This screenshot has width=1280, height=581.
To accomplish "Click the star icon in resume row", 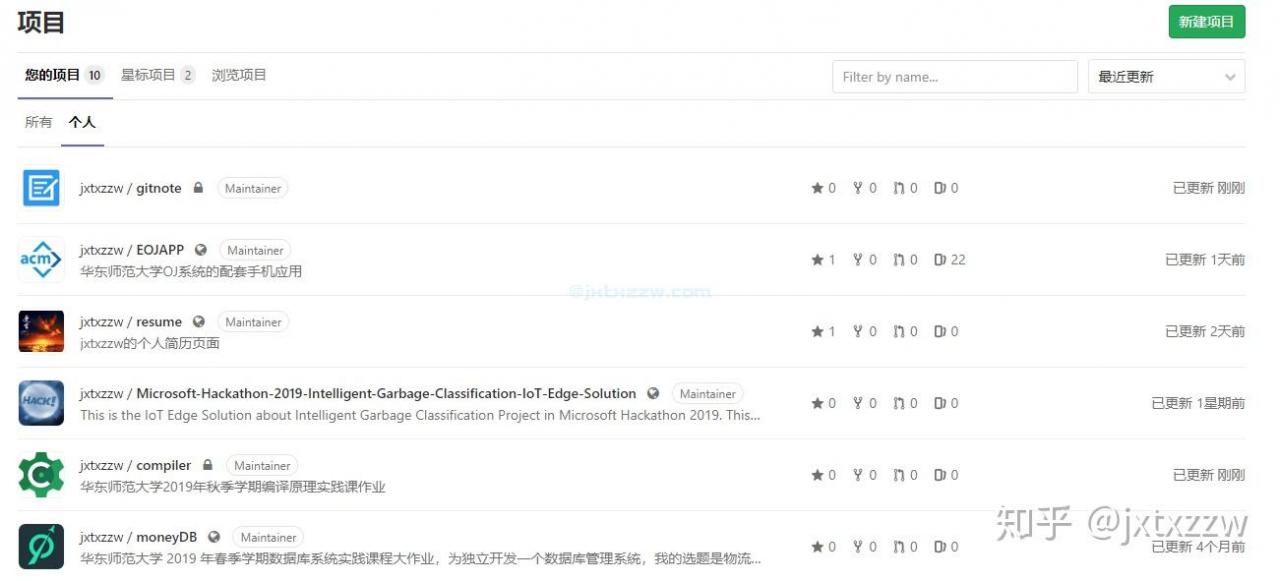I will 817,332.
